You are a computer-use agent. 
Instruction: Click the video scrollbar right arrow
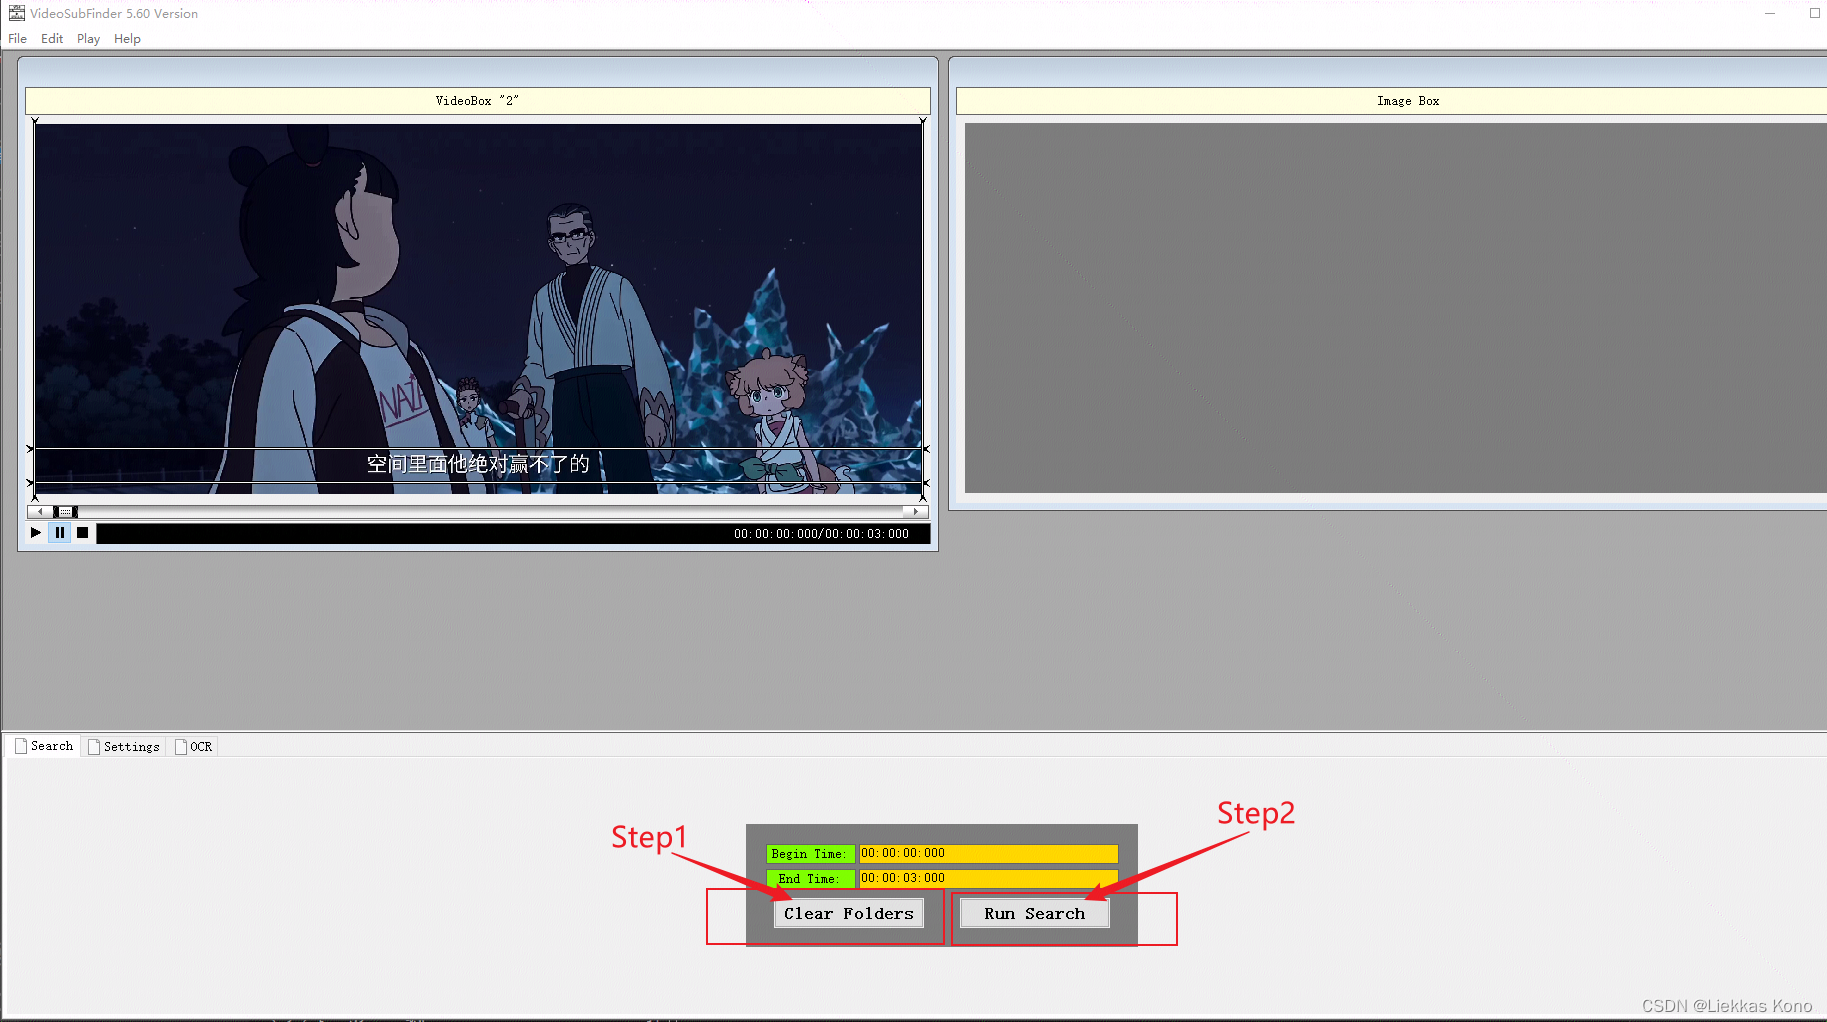(916, 512)
